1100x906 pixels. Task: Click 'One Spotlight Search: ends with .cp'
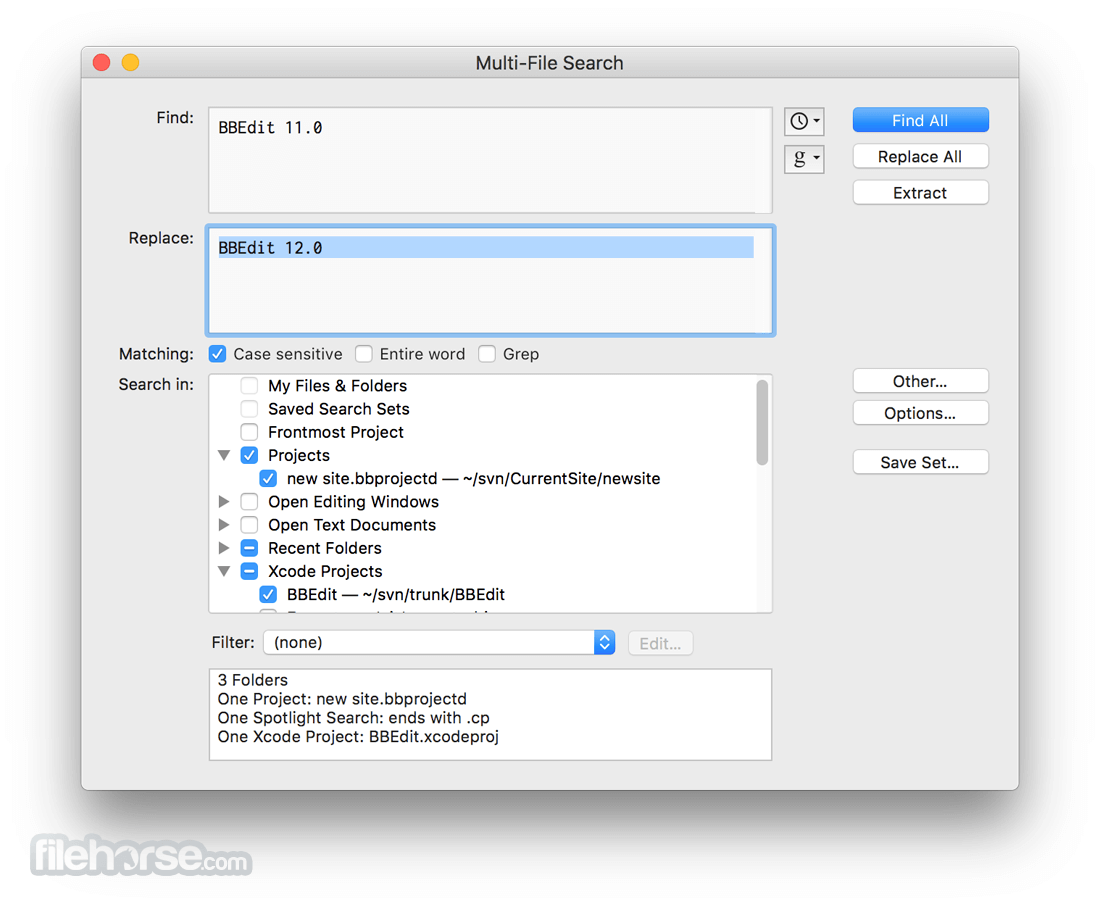tap(354, 718)
